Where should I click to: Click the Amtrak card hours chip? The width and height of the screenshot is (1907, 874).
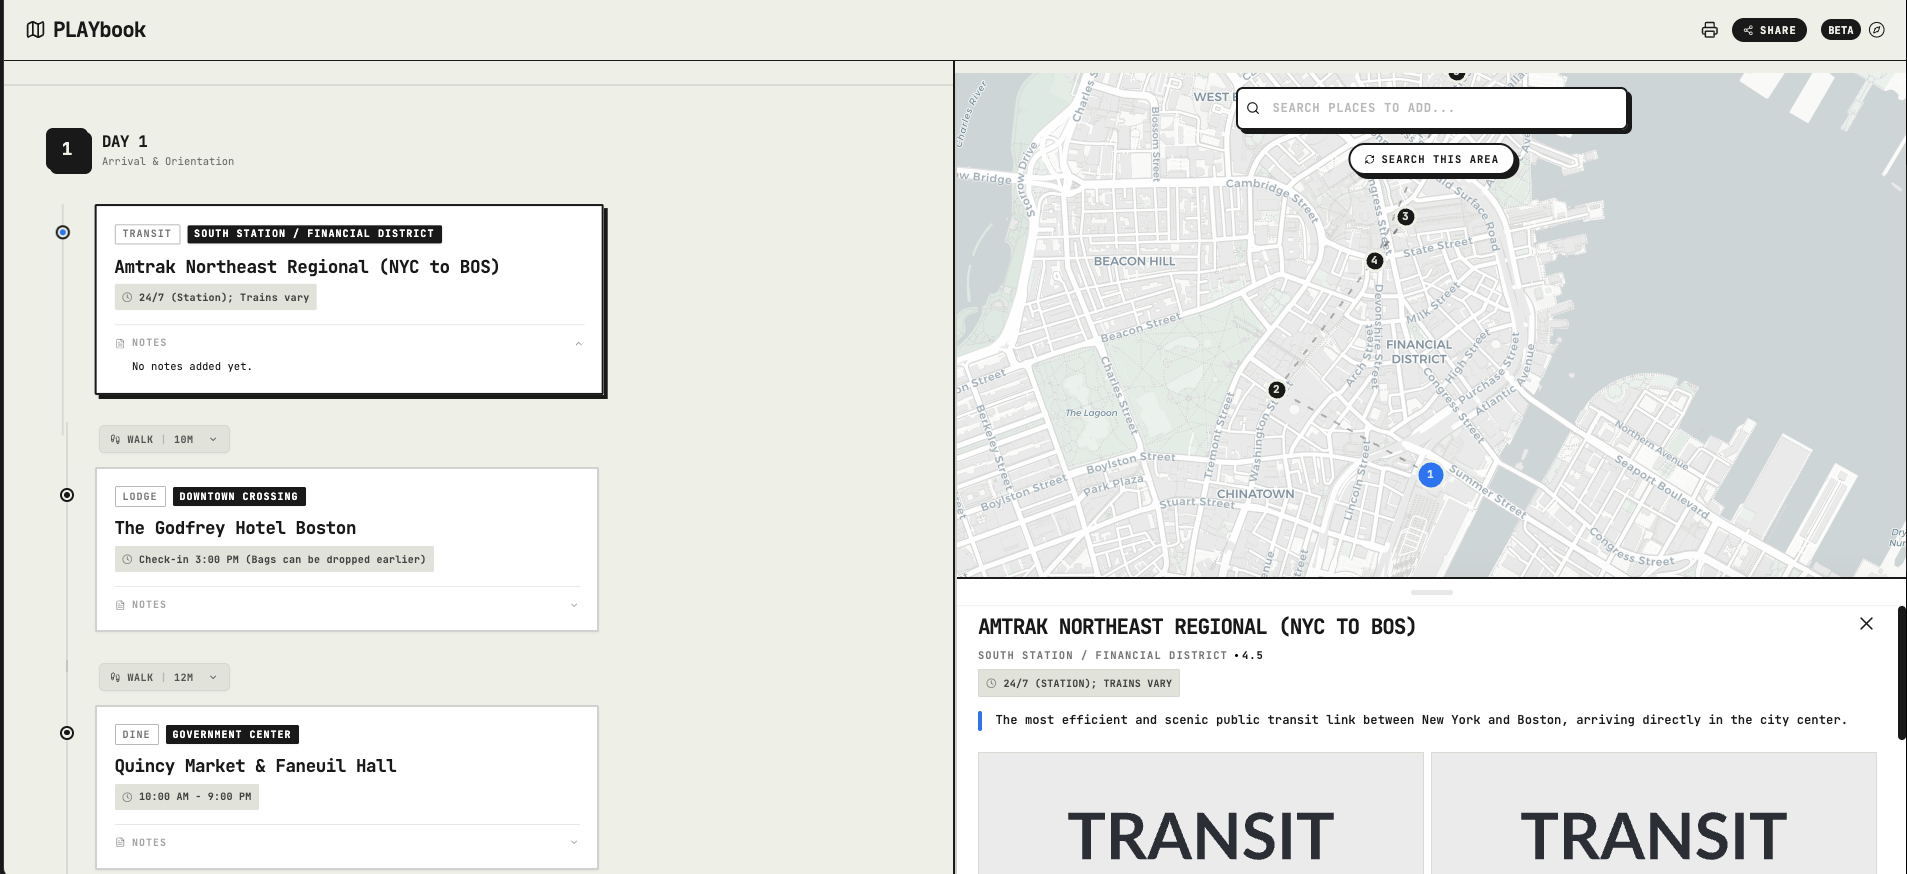(215, 297)
